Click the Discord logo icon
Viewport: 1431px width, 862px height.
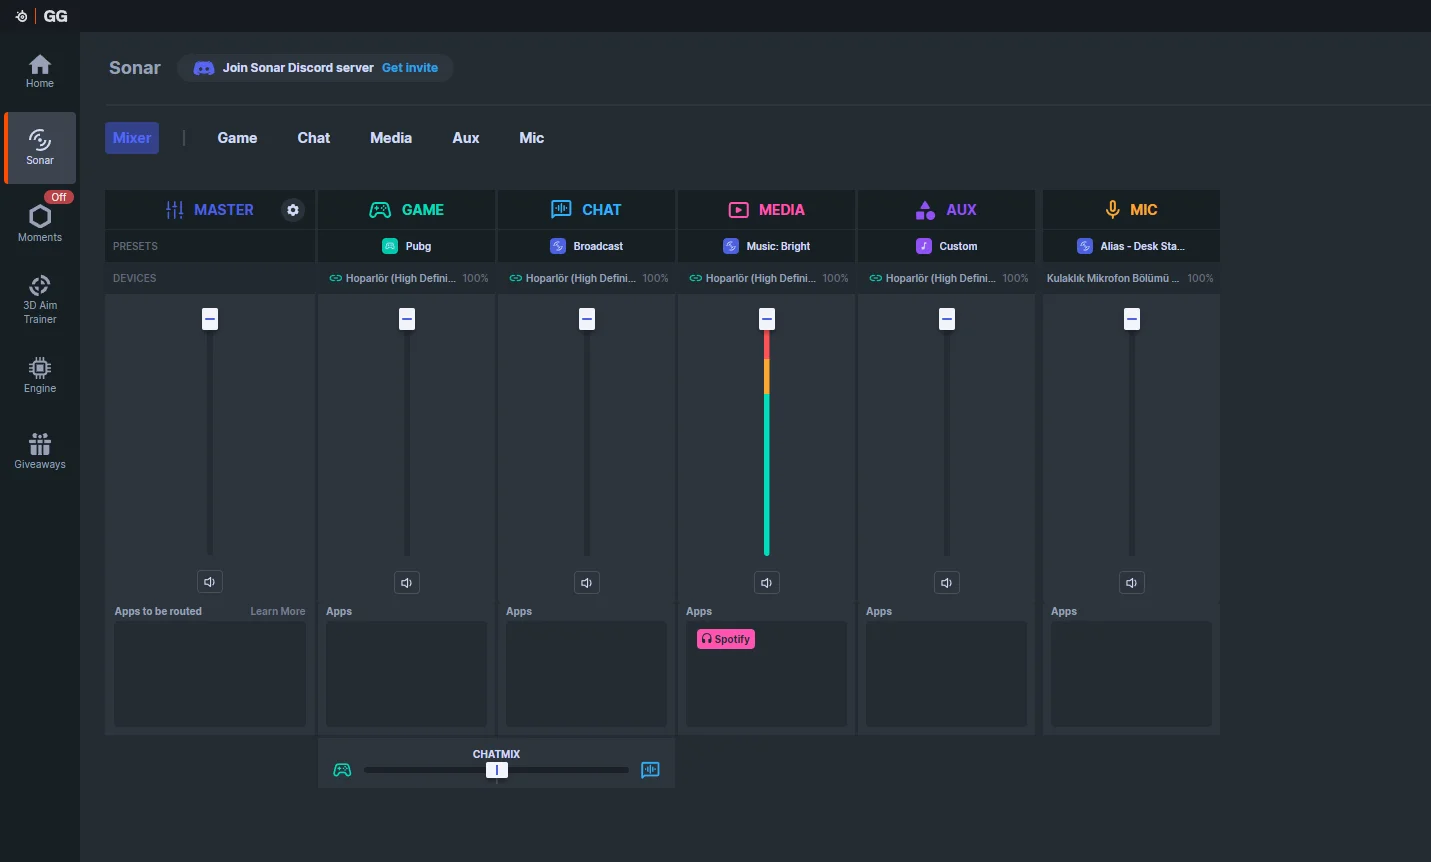pyautogui.click(x=204, y=68)
